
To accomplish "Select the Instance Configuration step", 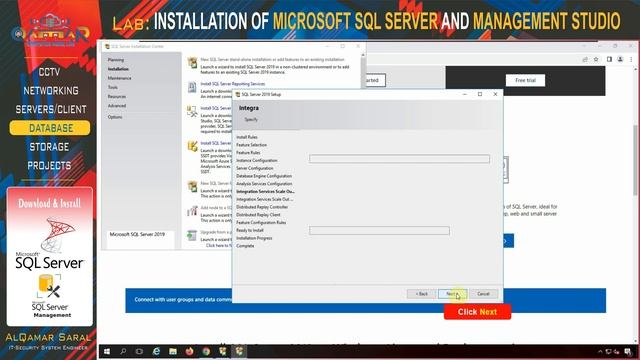I will [257, 160].
